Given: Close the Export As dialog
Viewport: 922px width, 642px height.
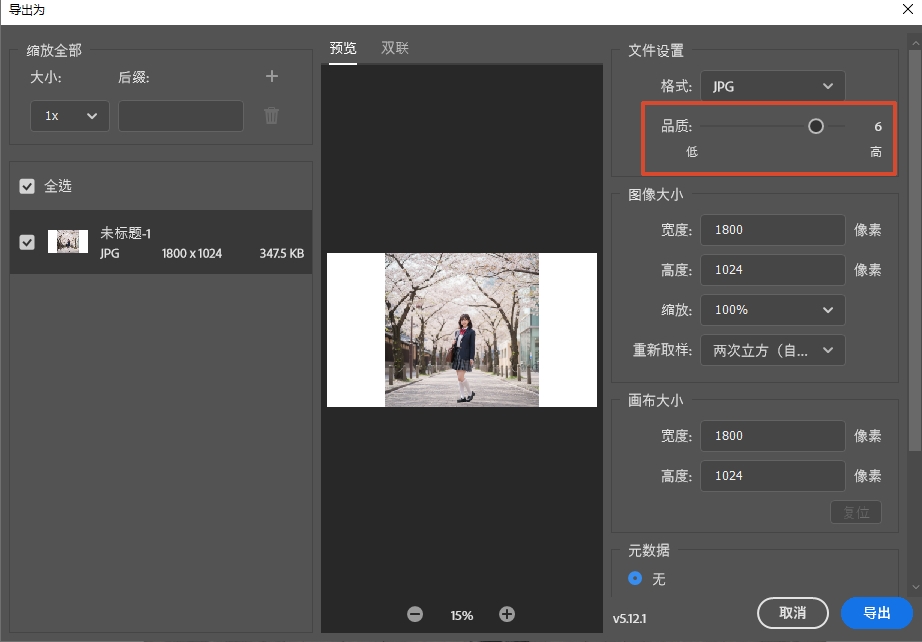Looking at the screenshot, I should [x=908, y=10].
